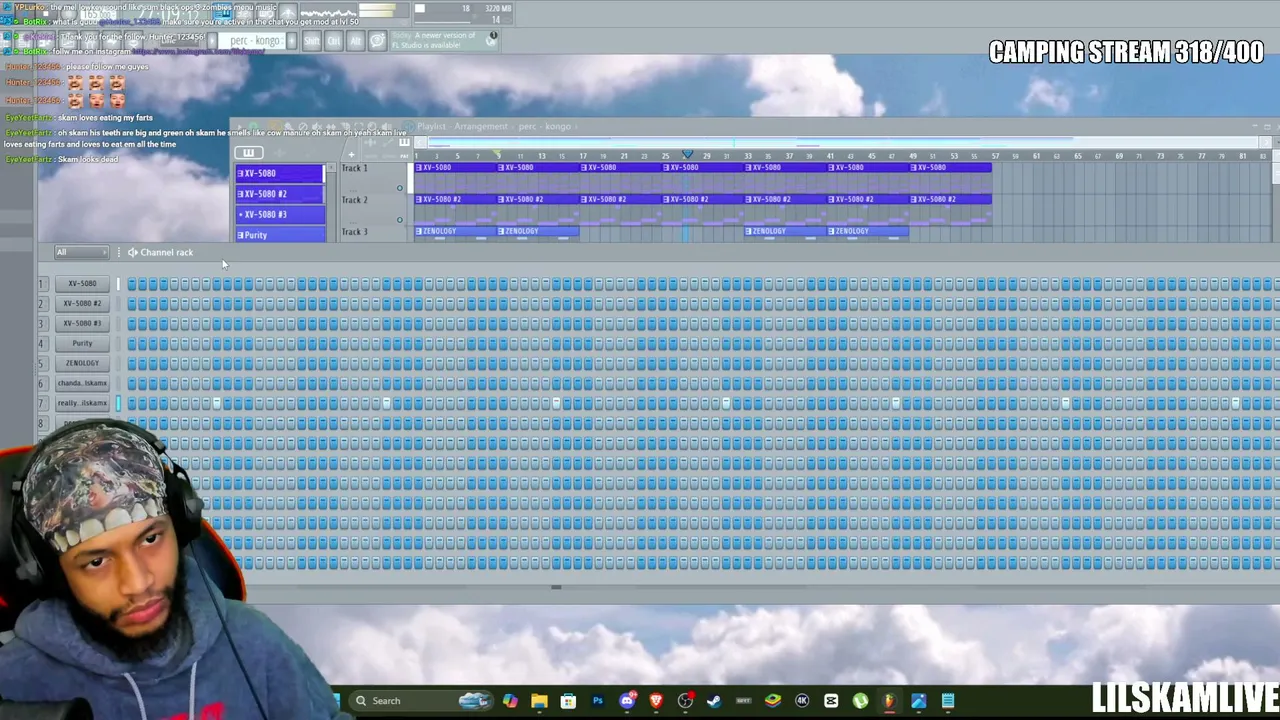Click channel number 4 mixer track selector
1280x720 pixels.
coord(42,343)
